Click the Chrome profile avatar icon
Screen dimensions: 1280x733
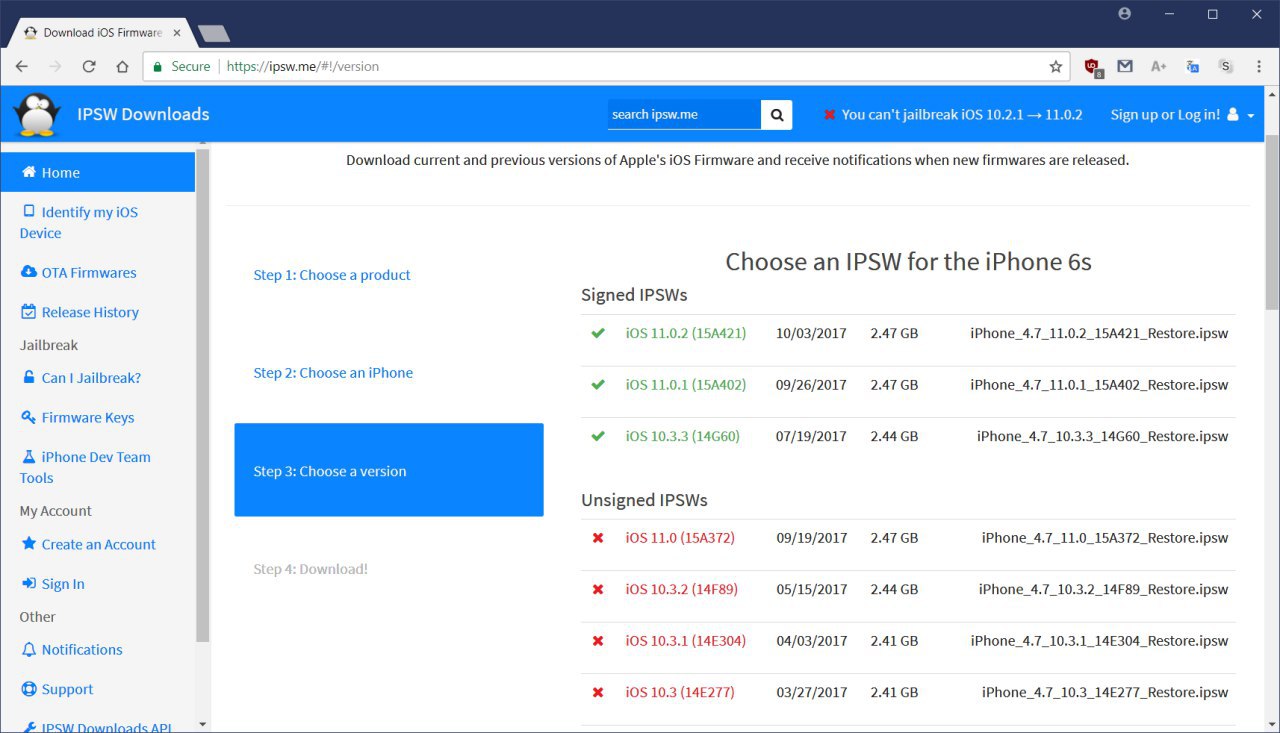coord(1125,14)
